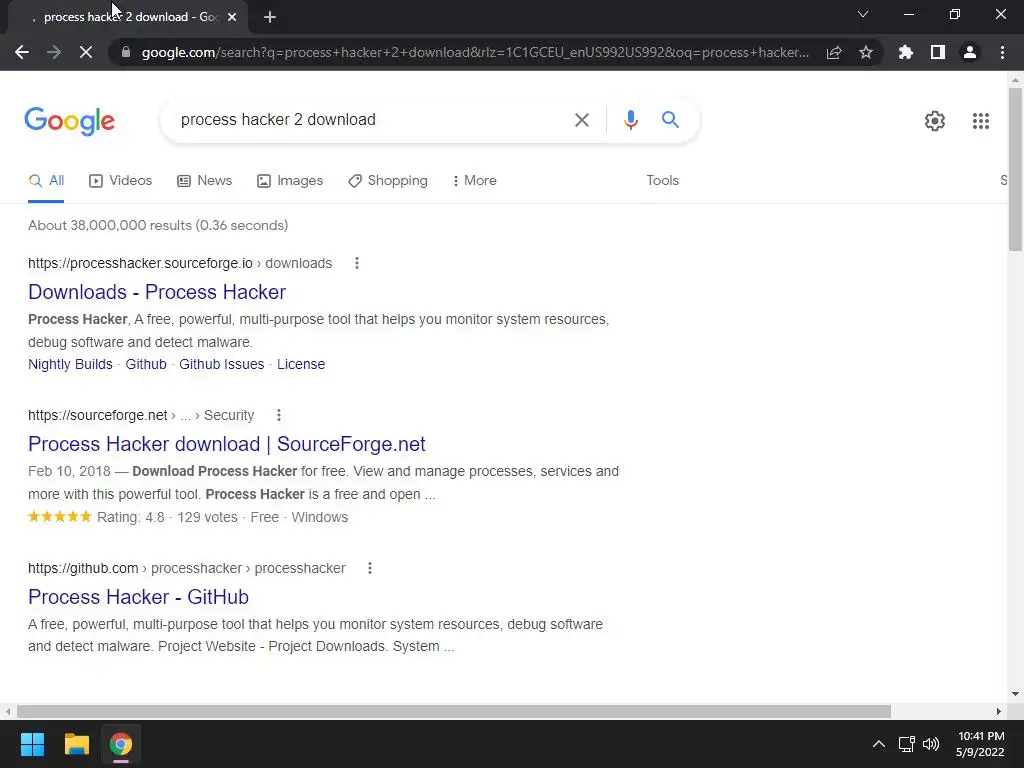Screen dimensions: 1024x768
Task: Switch to the Videos tab
Action: coord(121,181)
